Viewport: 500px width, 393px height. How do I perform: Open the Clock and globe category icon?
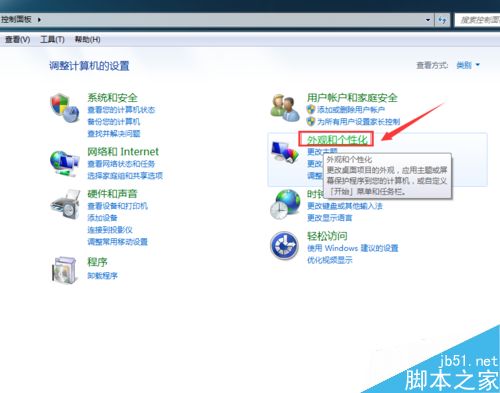[x=285, y=204]
